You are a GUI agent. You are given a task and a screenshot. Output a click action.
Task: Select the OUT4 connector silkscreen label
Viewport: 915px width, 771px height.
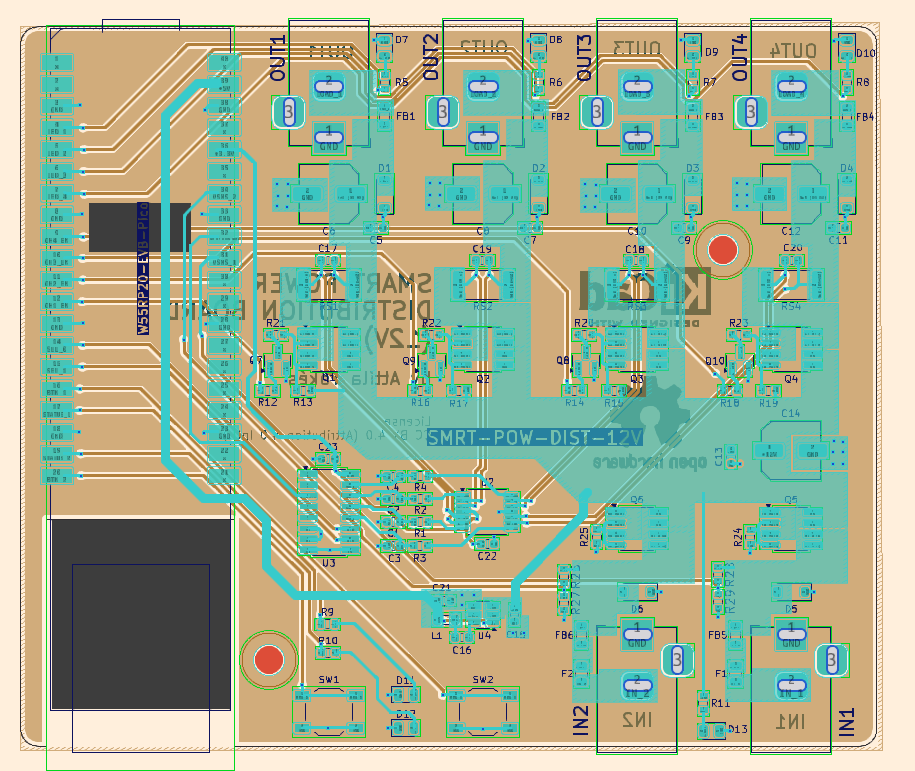[739, 57]
